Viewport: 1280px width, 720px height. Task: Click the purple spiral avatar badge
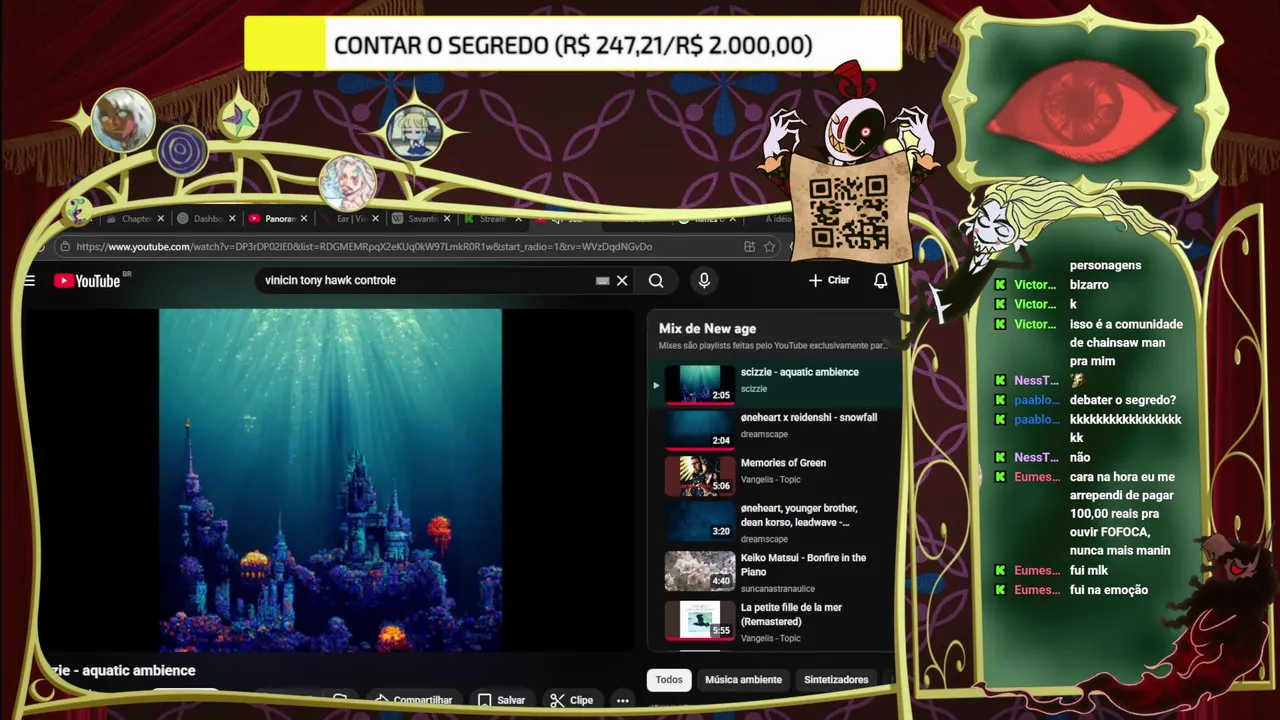coord(182,152)
